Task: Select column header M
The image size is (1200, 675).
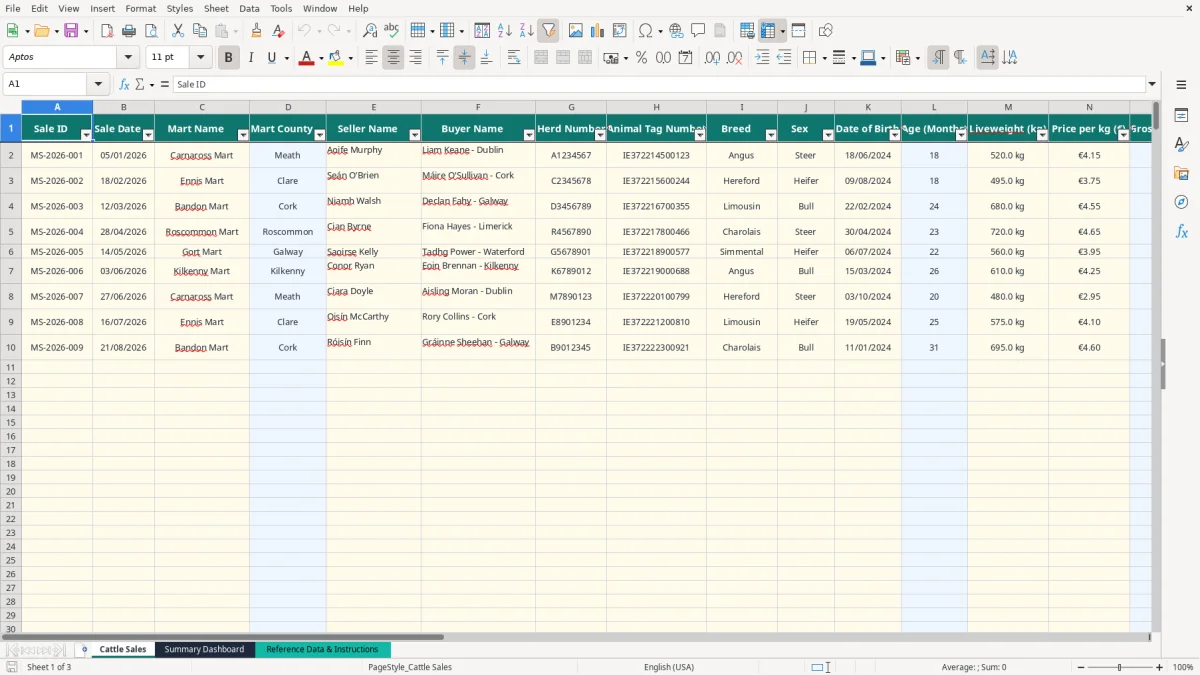Action: click(x=1008, y=107)
